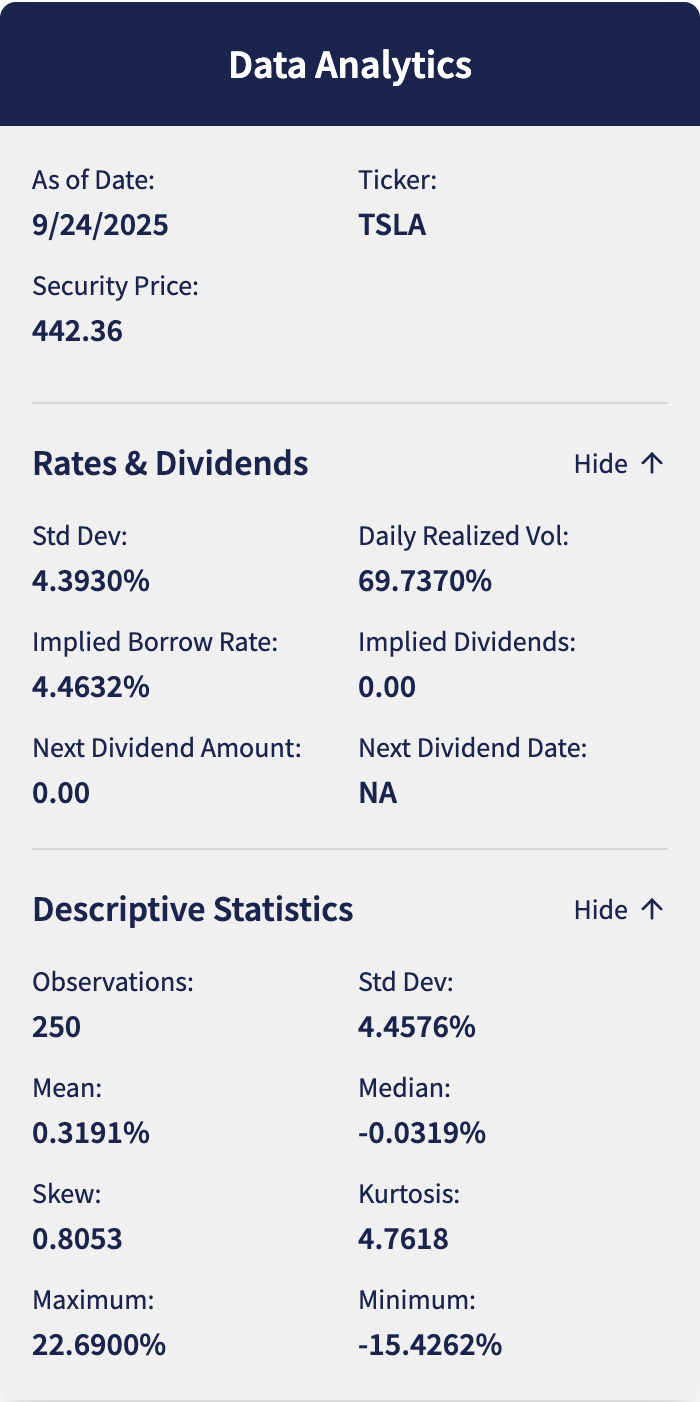
Task: Select the TSLA ticker value
Action: [x=392, y=225]
